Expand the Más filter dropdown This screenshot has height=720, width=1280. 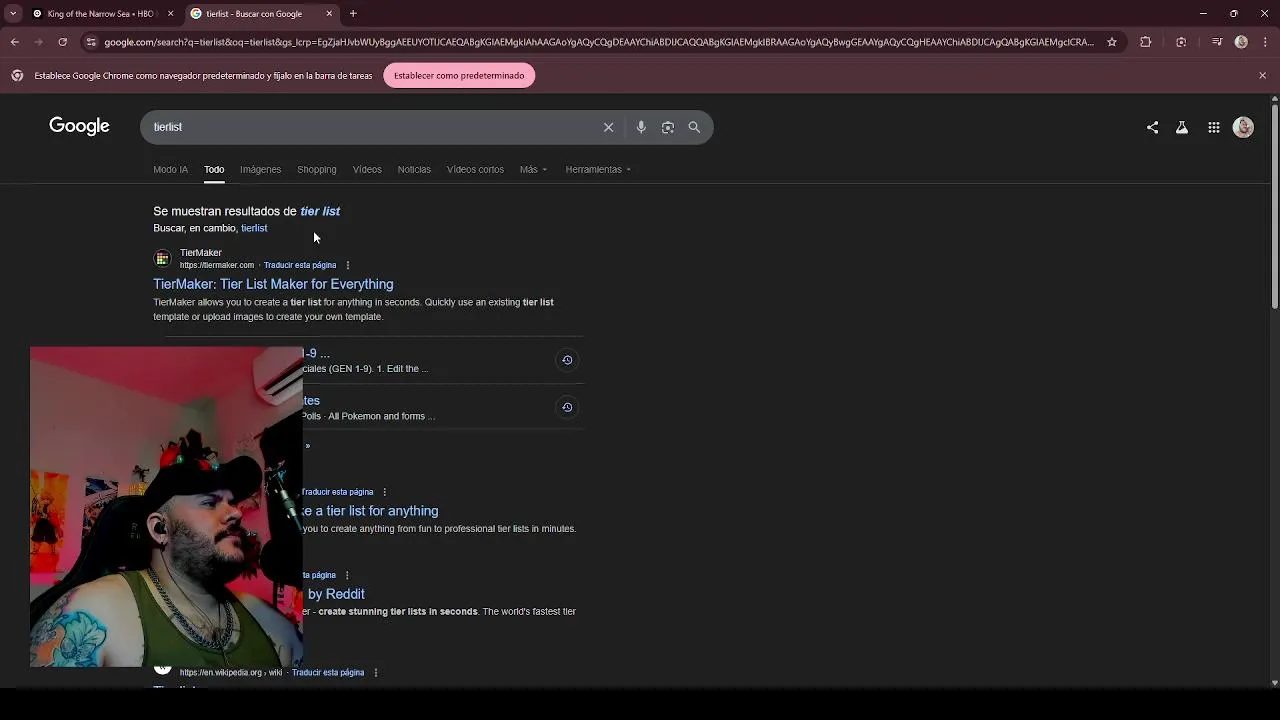533,169
